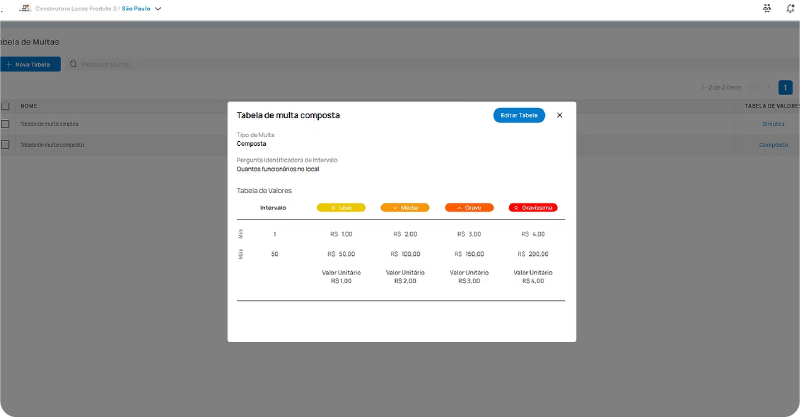Click the Editar Tabela button
800x417 pixels.
(x=518, y=115)
